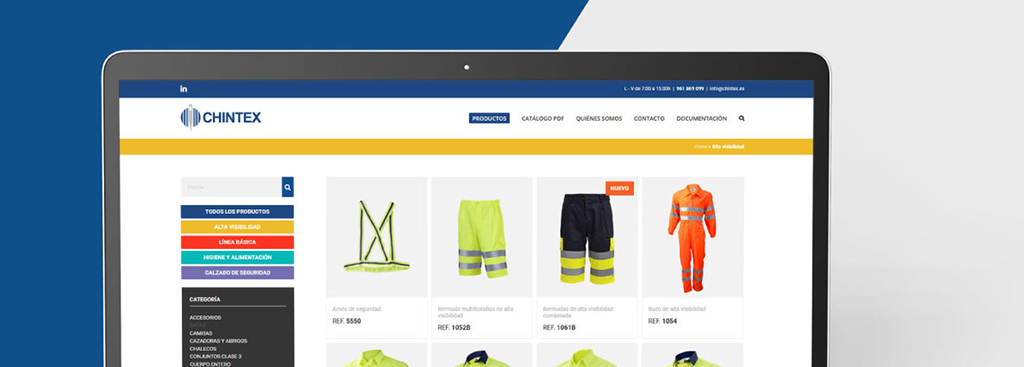
Task: Click Home breadcrumb link
Action: click(x=700, y=146)
